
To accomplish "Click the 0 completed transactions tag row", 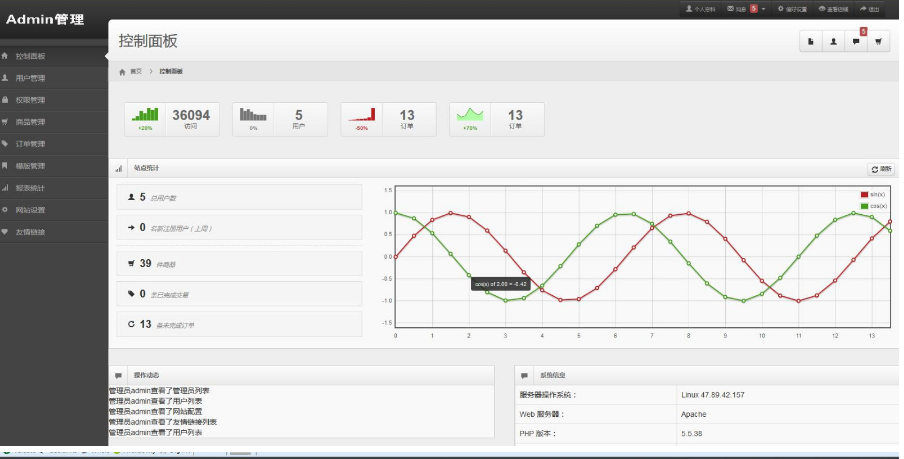I will tap(239, 294).
